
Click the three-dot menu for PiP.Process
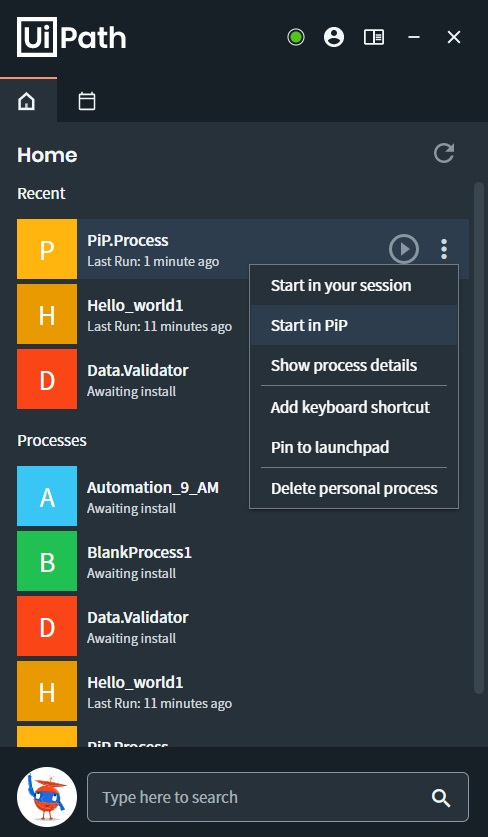point(444,249)
